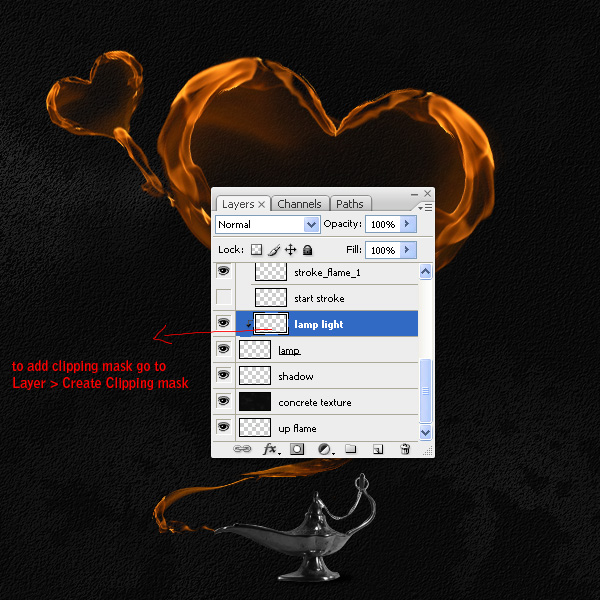Toggle visibility of up flame layer
600x600 pixels.
[x=224, y=426]
